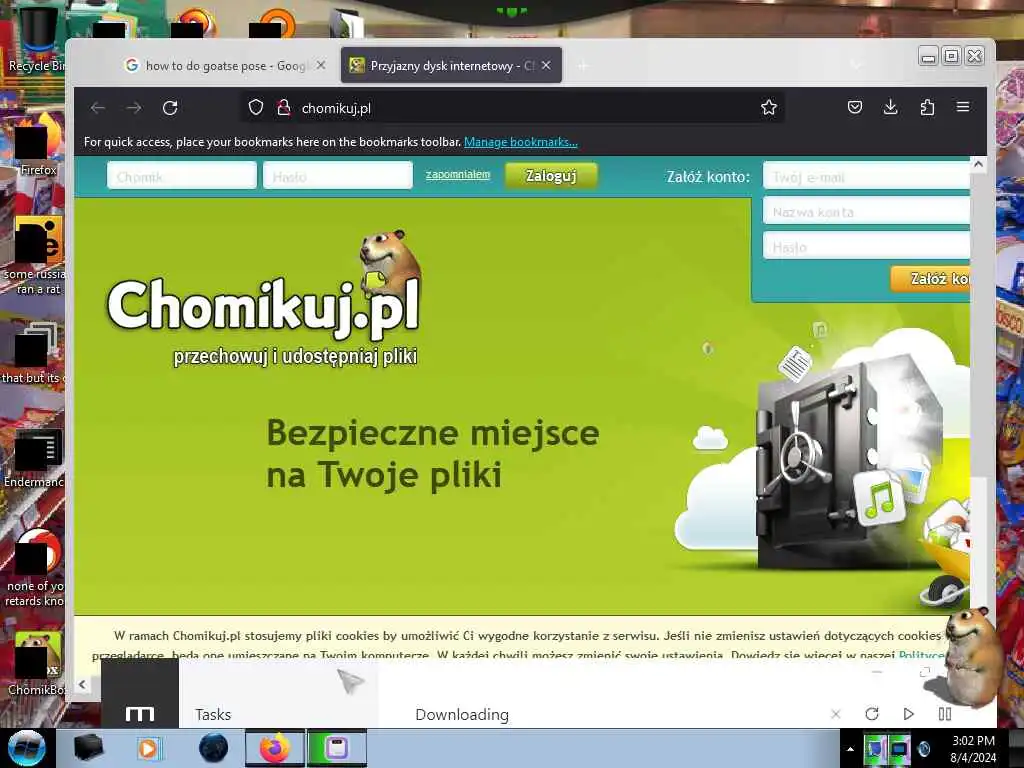Click the 'Chomik' login username field
Screen dimensions: 1024x768
point(182,176)
